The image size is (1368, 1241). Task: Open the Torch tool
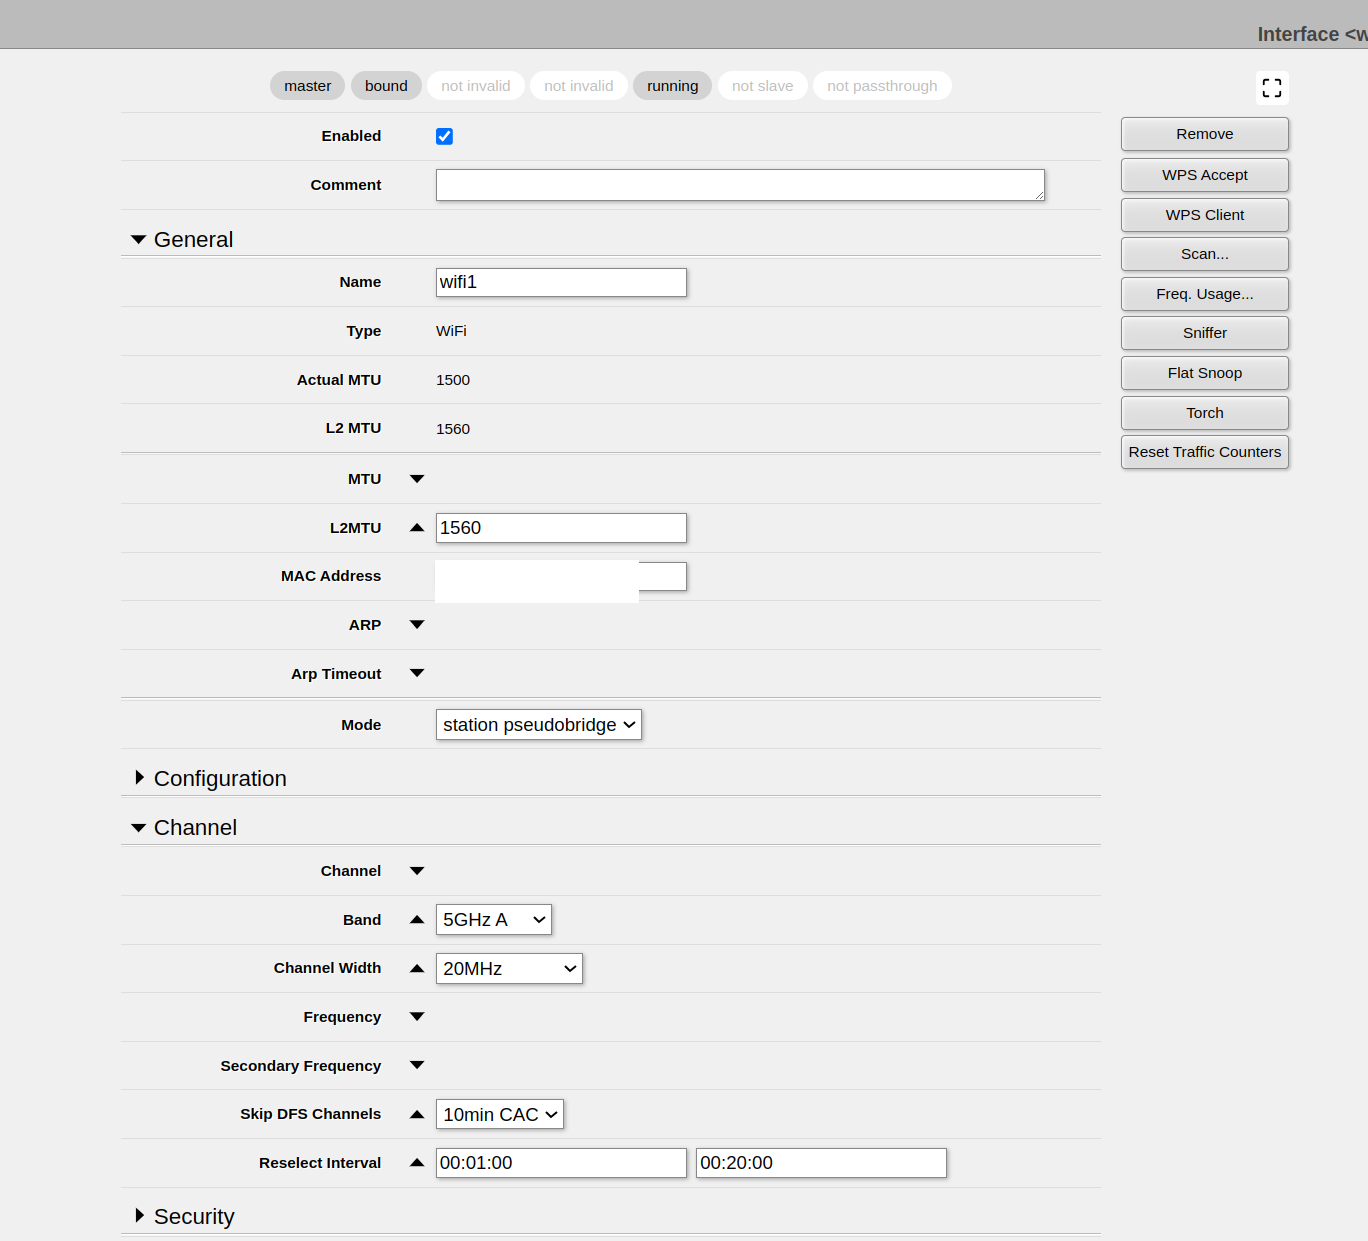[x=1205, y=413]
